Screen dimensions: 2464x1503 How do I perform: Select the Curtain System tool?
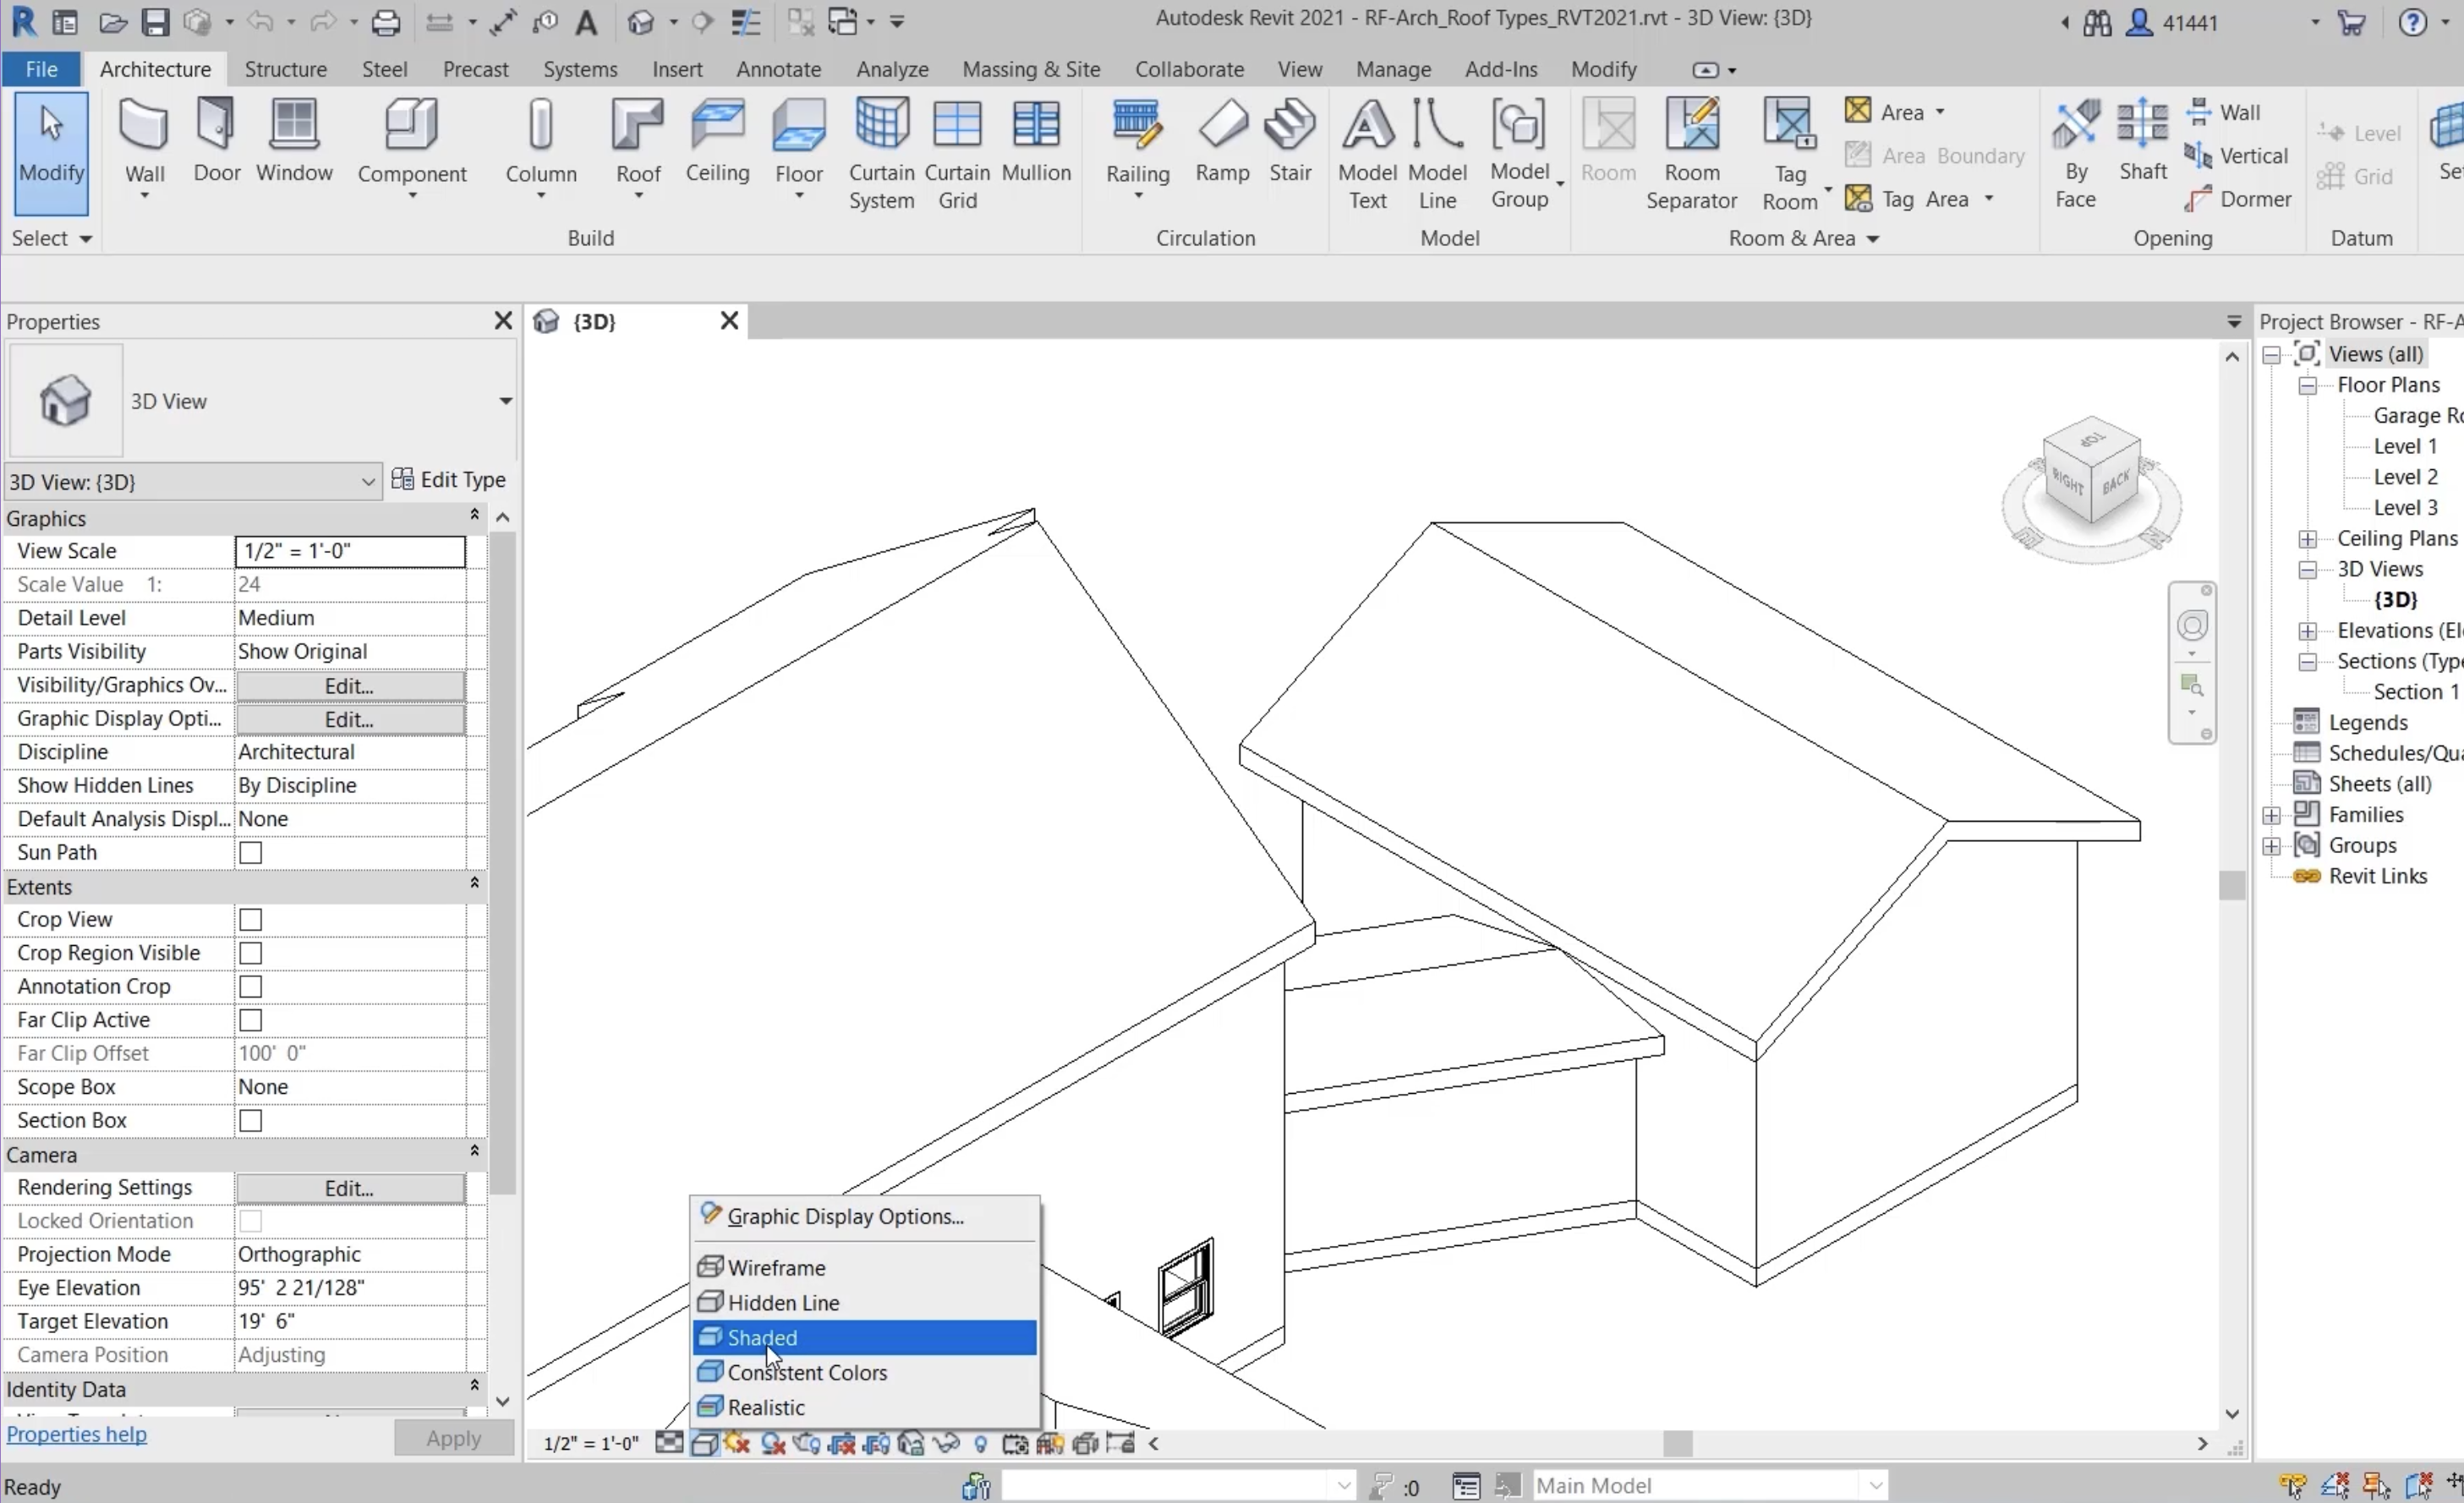pos(881,154)
